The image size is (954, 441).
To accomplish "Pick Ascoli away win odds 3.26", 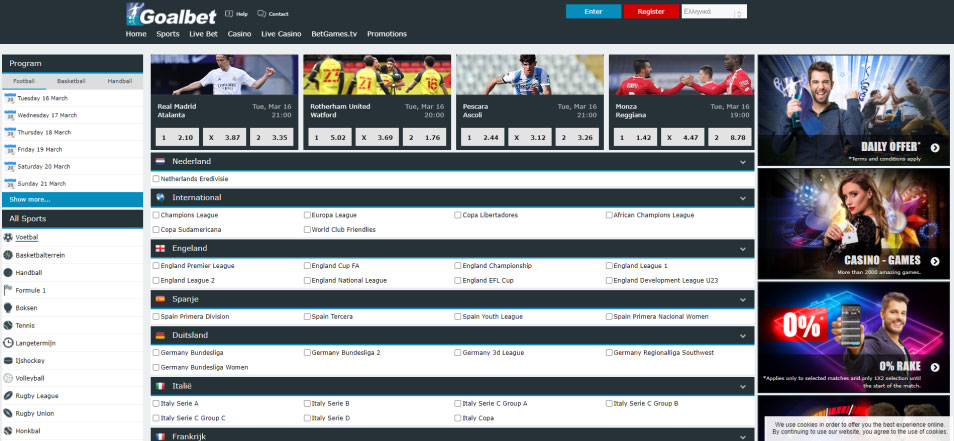I will click(577, 137).
